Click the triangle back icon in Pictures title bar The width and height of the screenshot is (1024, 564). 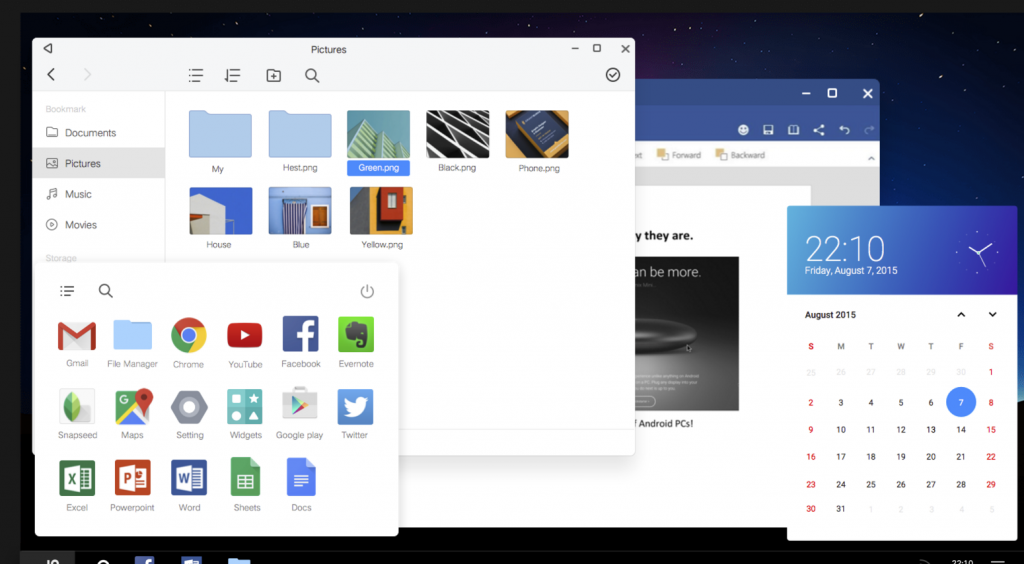[x=48, y=48]
